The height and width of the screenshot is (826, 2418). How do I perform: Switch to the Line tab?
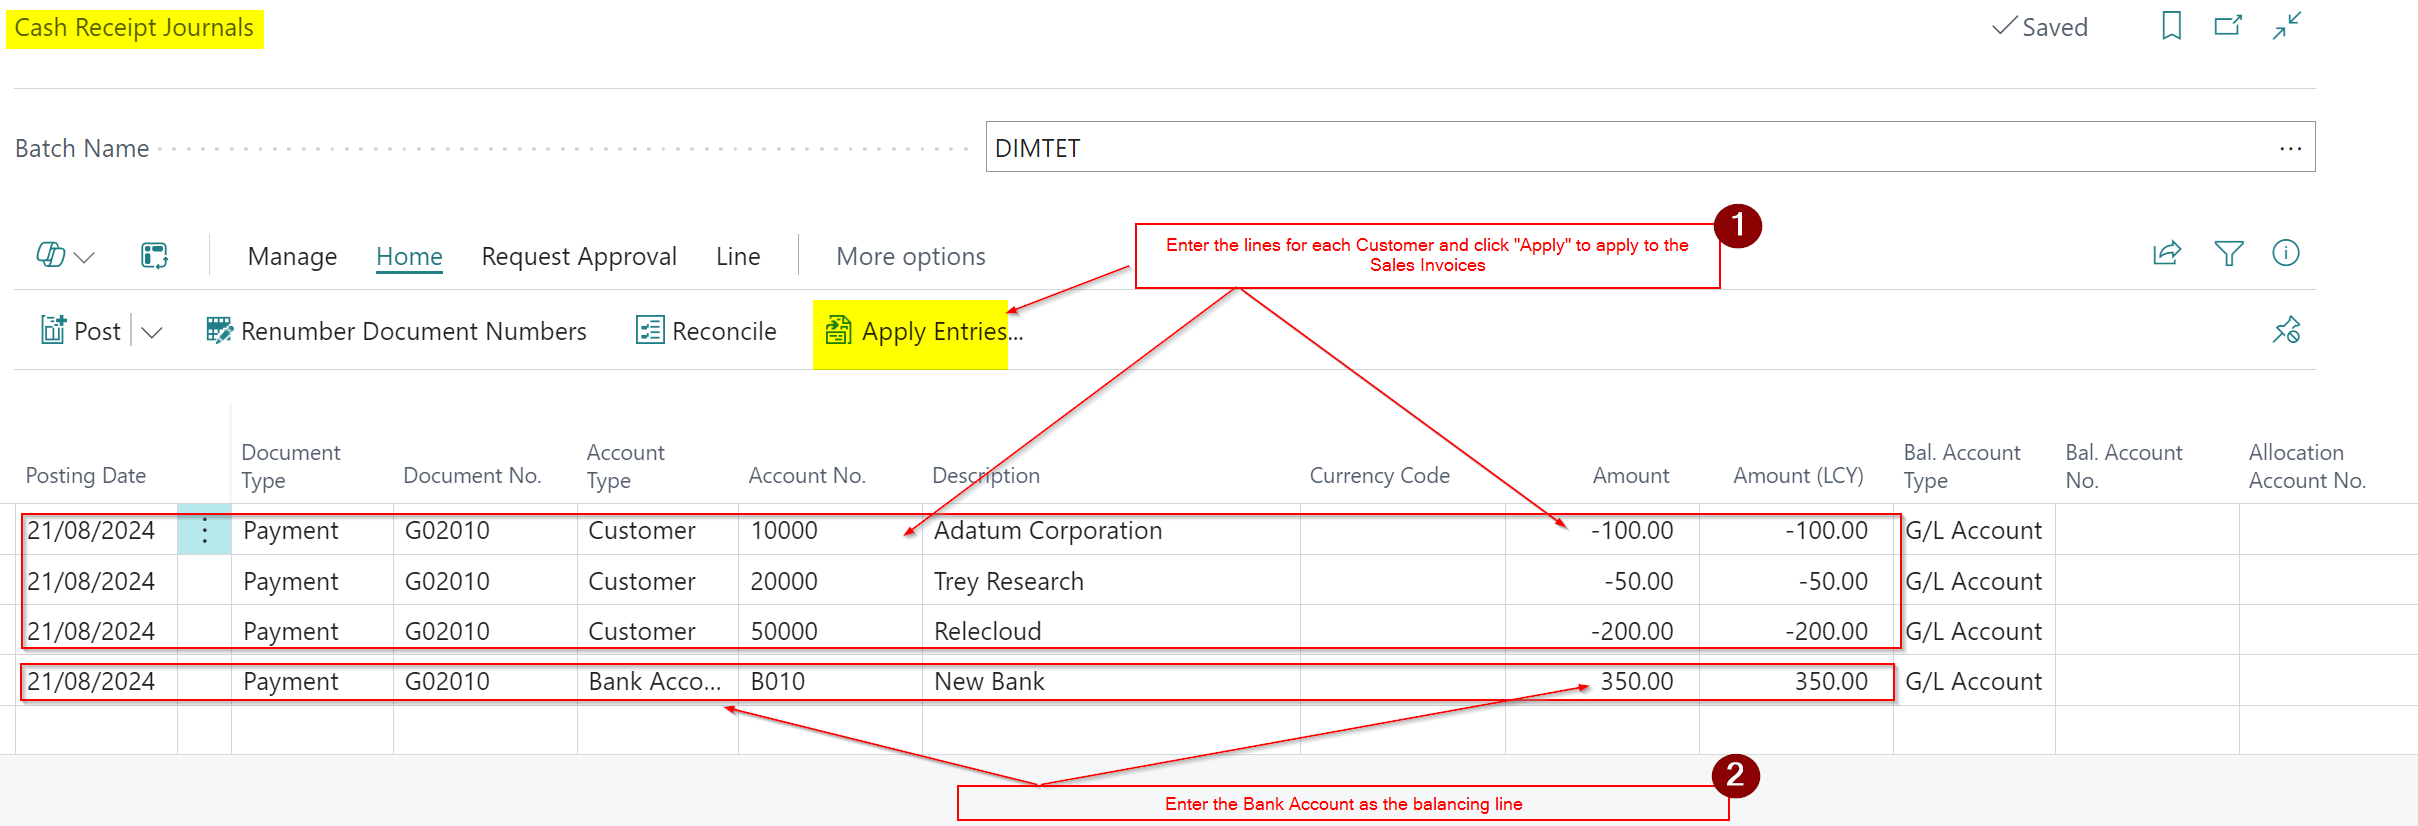tap(738, 257)
